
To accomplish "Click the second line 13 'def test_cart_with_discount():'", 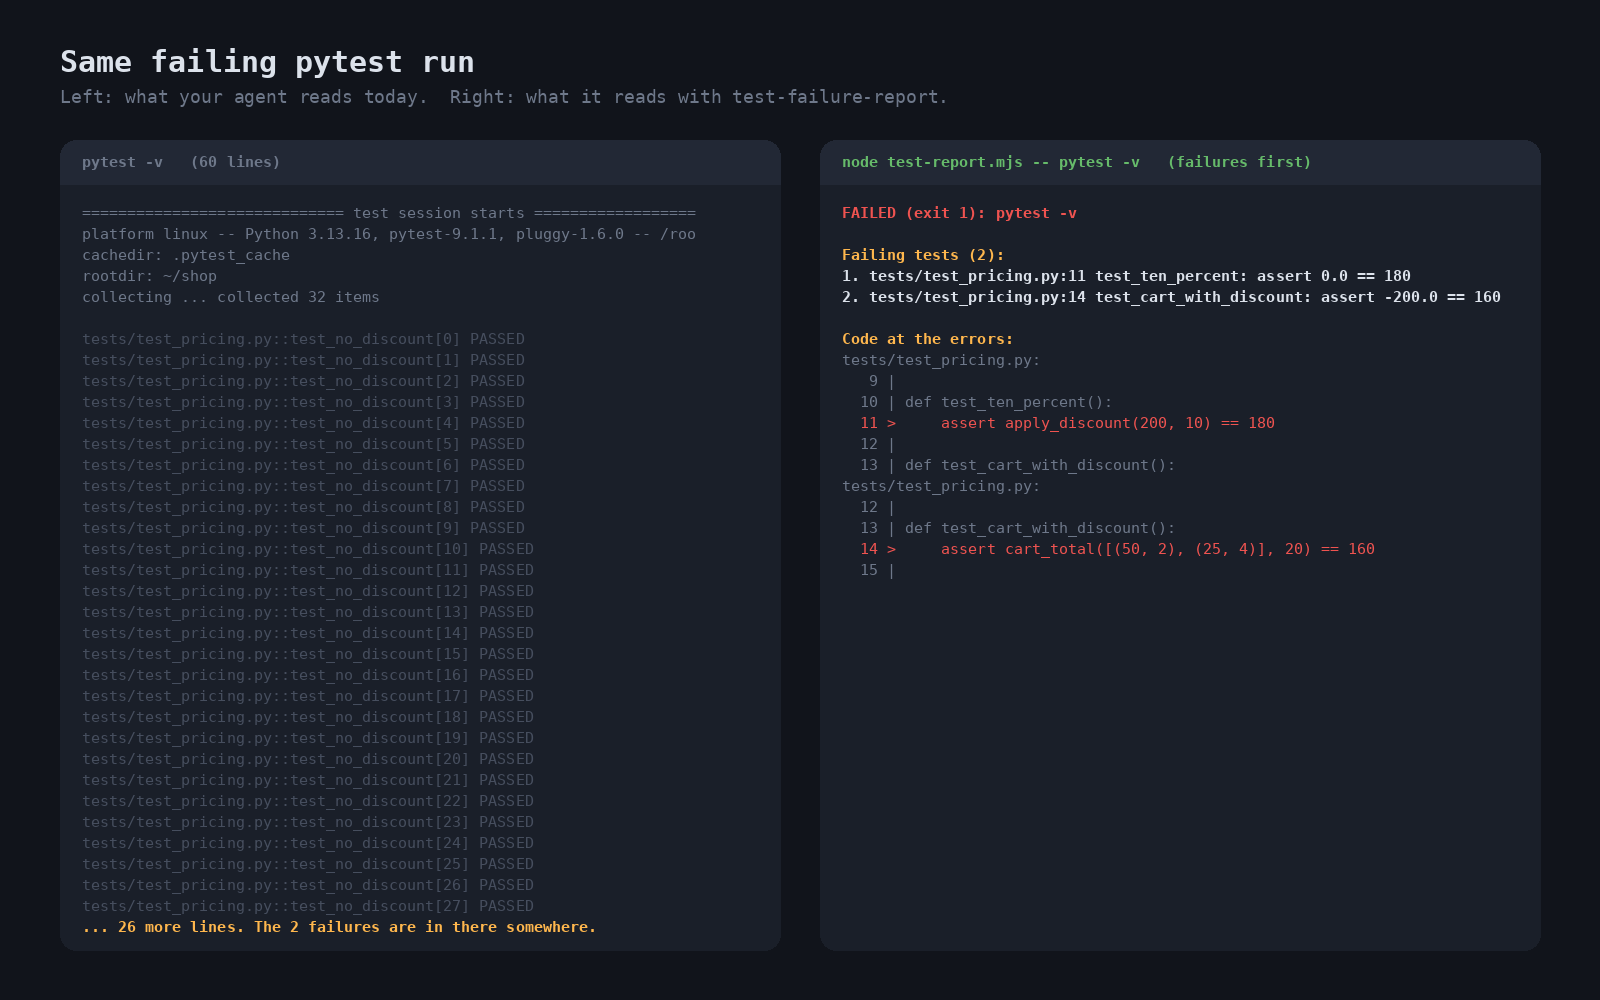I will (x=1018, y=528).
